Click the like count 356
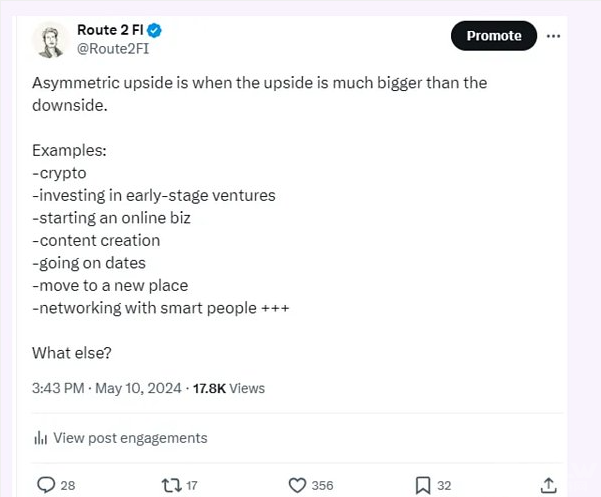 [322, 486]
